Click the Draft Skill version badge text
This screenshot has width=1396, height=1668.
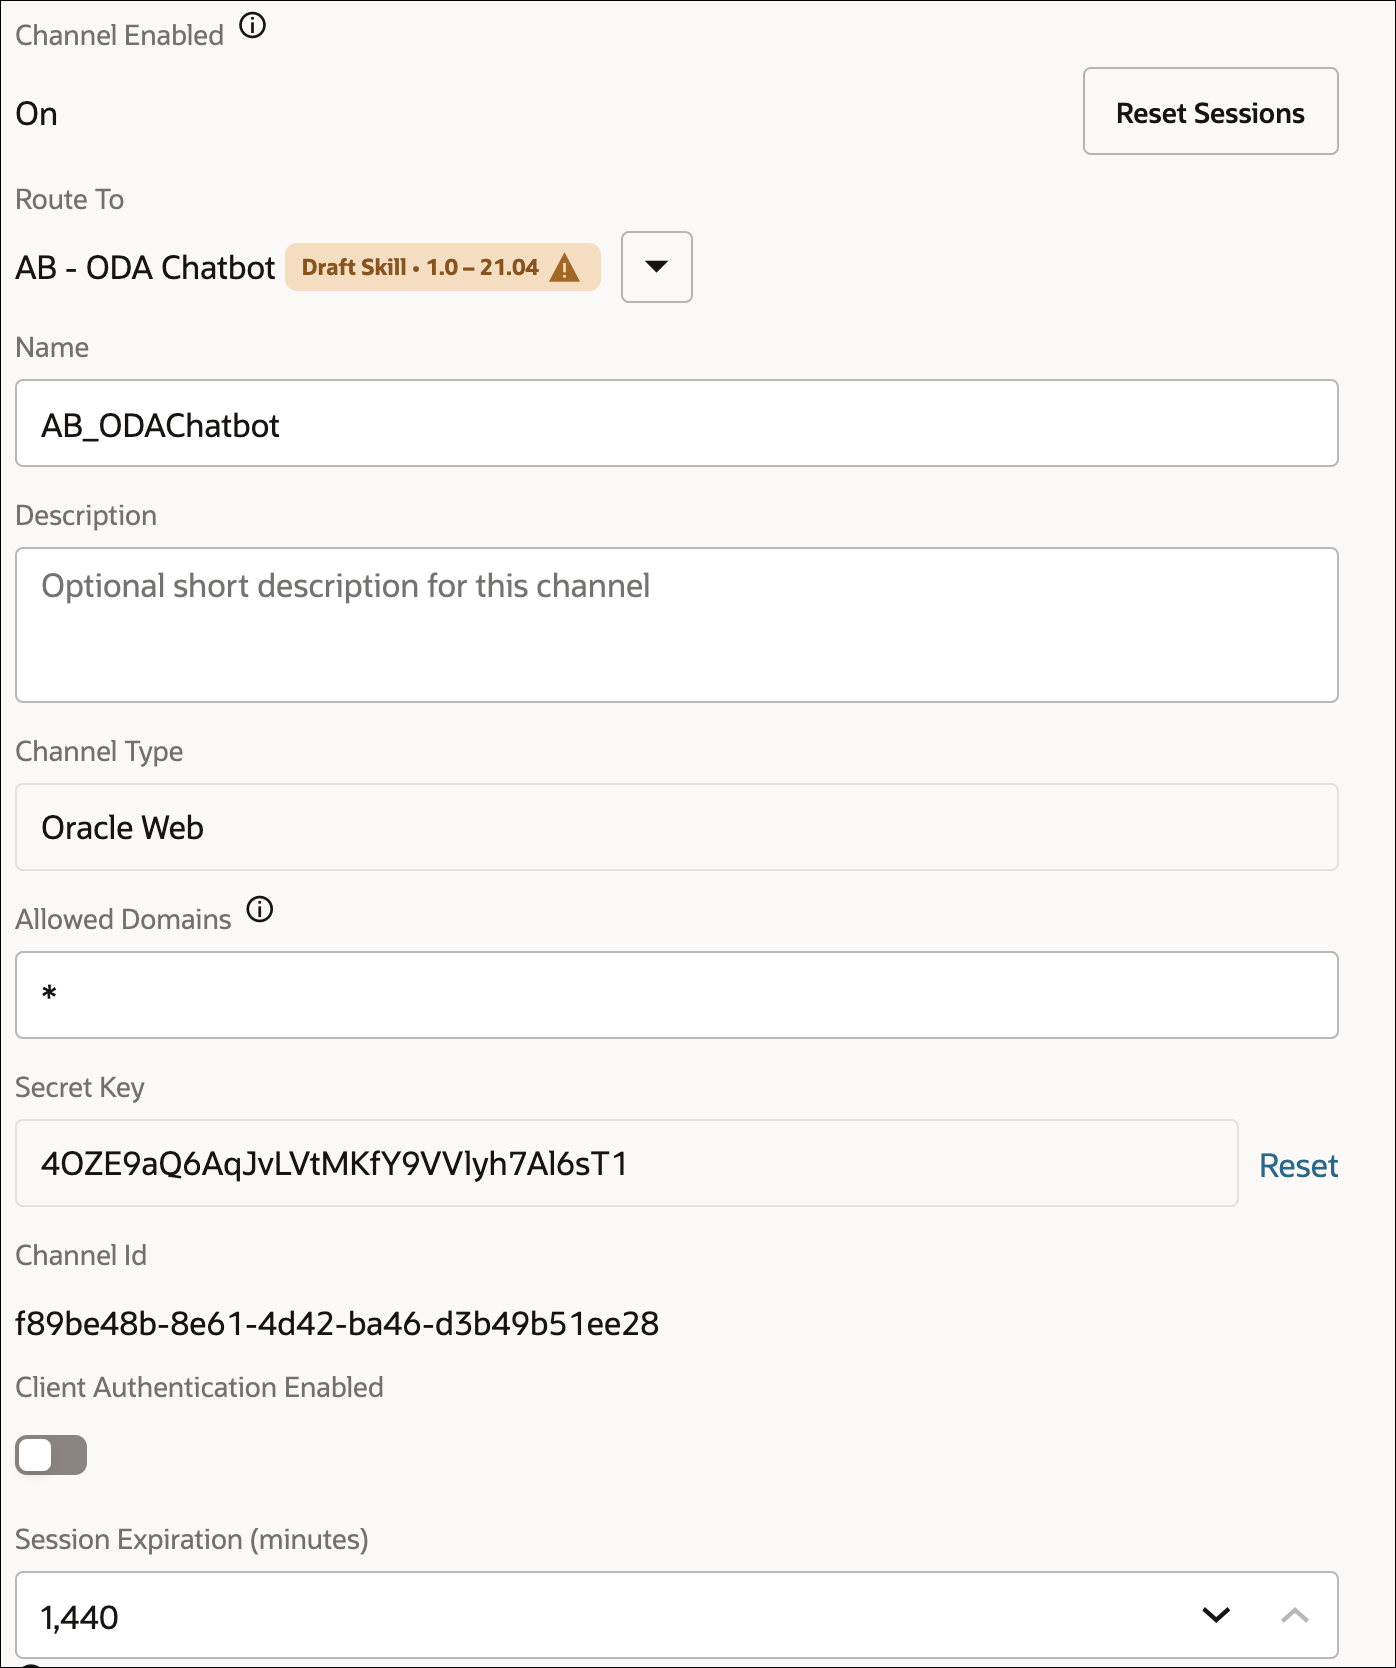click(420, 268)
